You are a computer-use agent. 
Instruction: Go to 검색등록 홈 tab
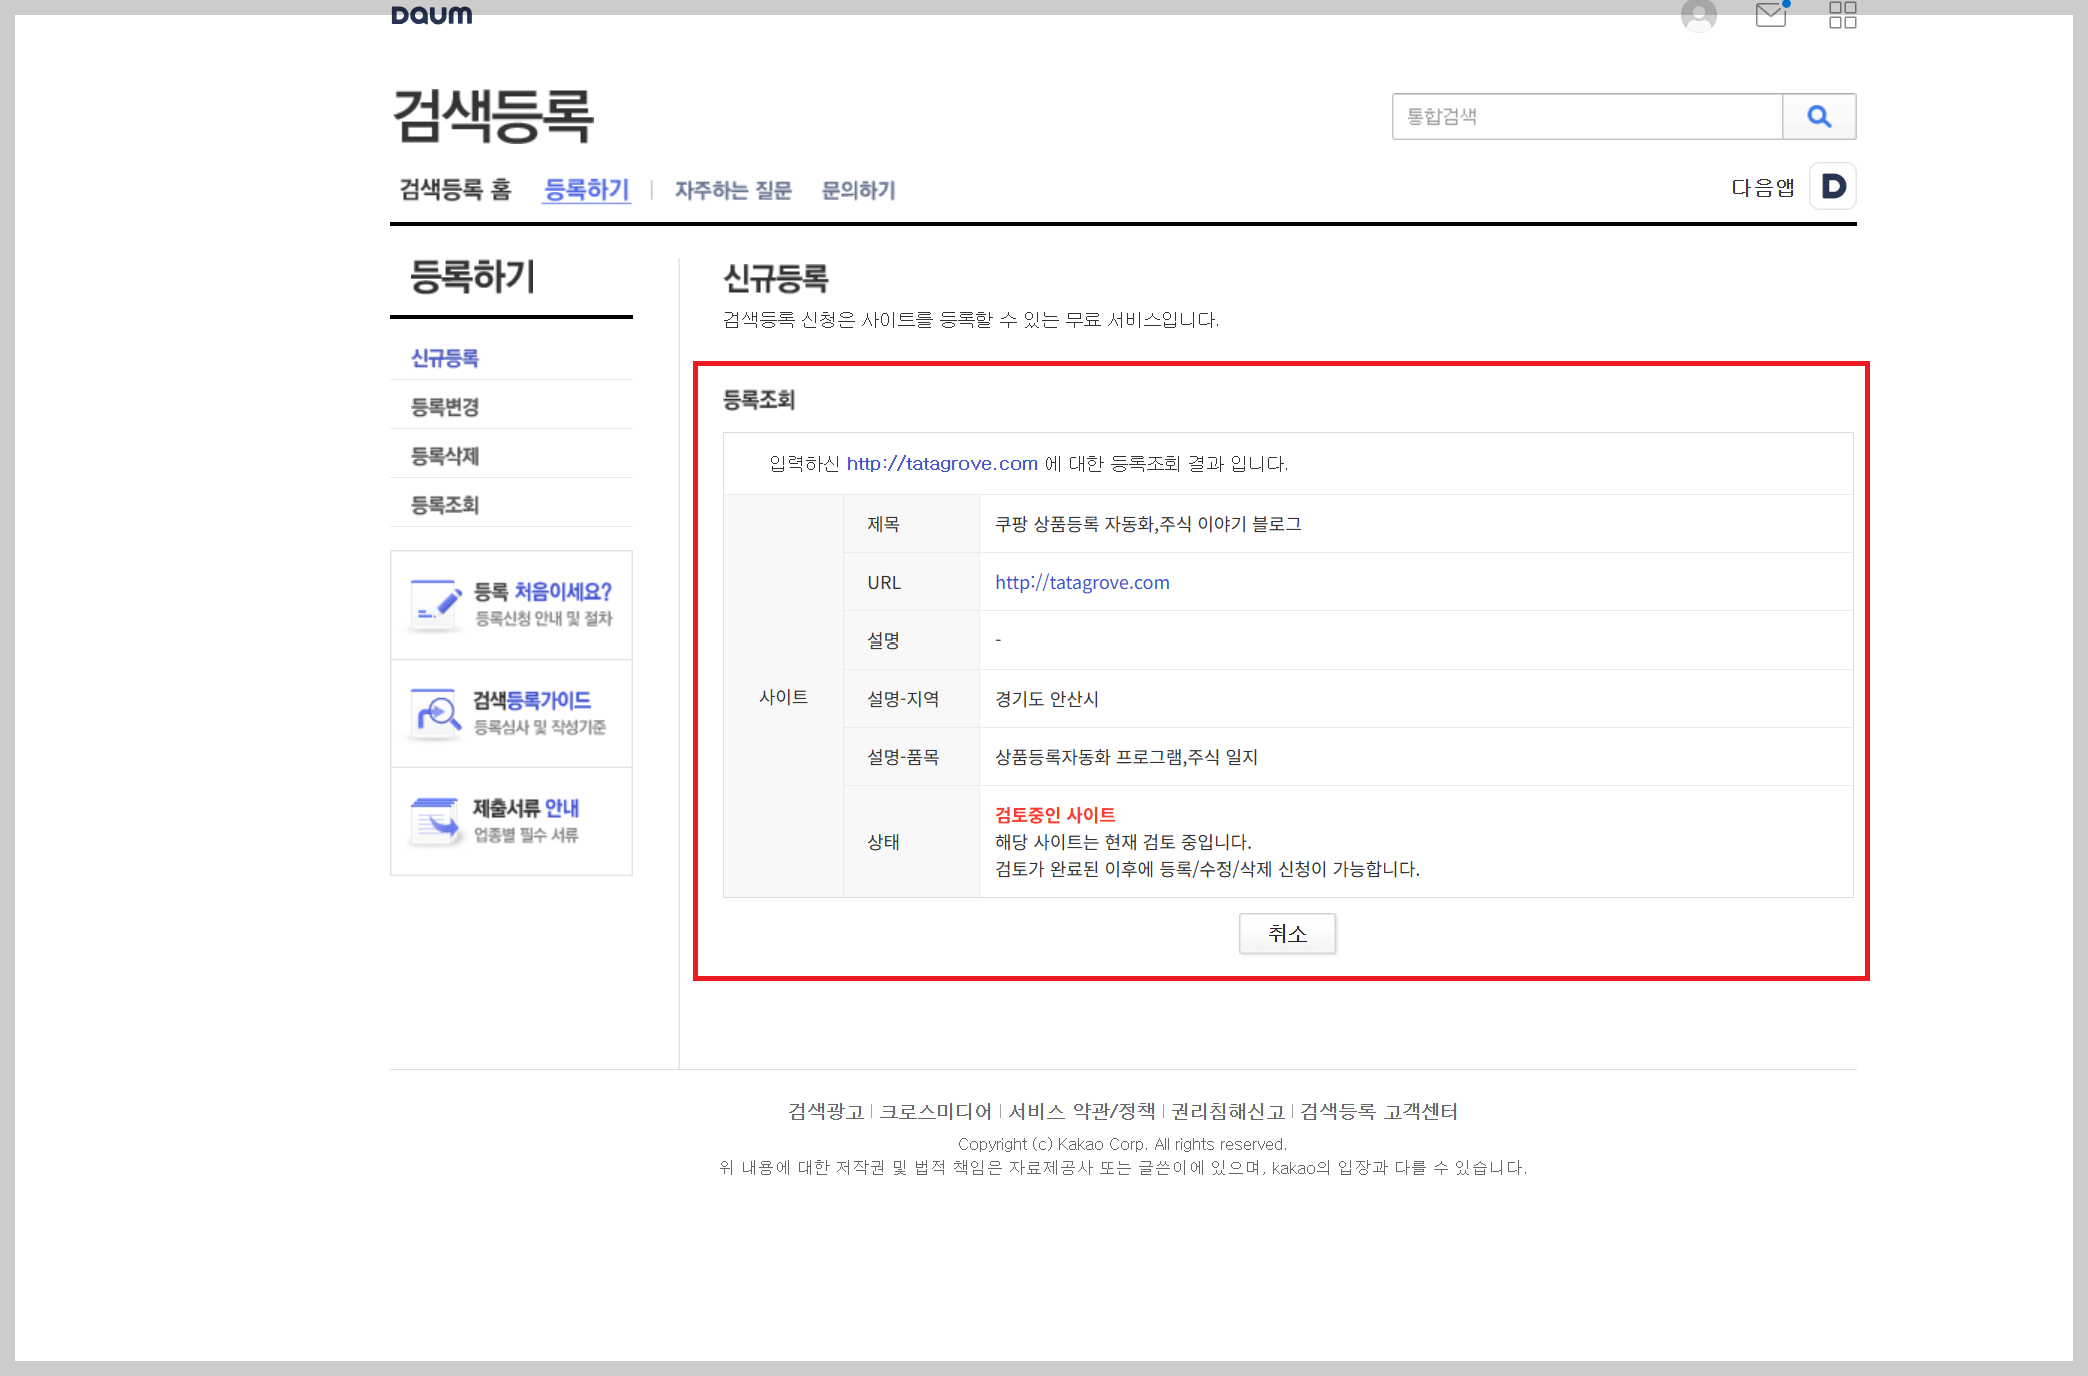(455, 189)
